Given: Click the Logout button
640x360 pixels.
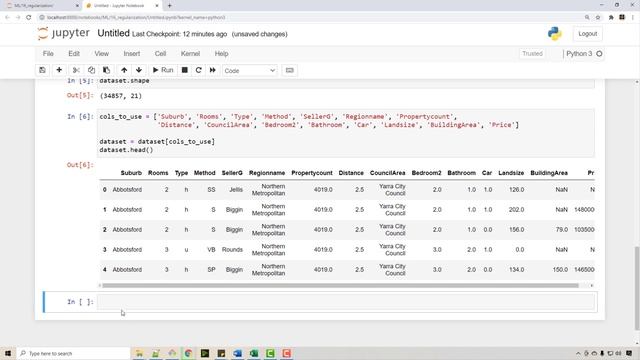Looking at the screenshot, I should click(x=587, y=34).
